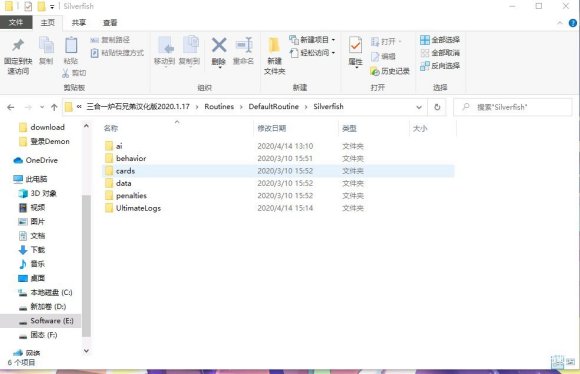Select Paste shortcut in ribbon
This screenshot has width=580, height=374.
point(117,53)
